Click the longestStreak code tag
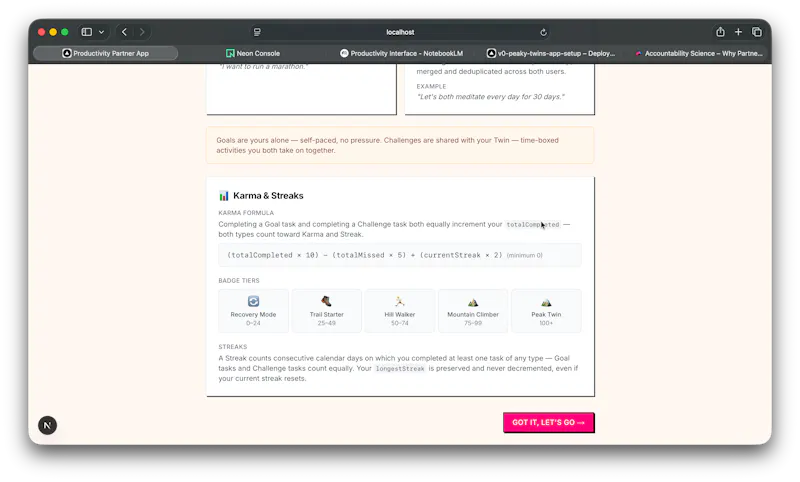This screenshot has height=482, width=800. (x=399, y=368)
